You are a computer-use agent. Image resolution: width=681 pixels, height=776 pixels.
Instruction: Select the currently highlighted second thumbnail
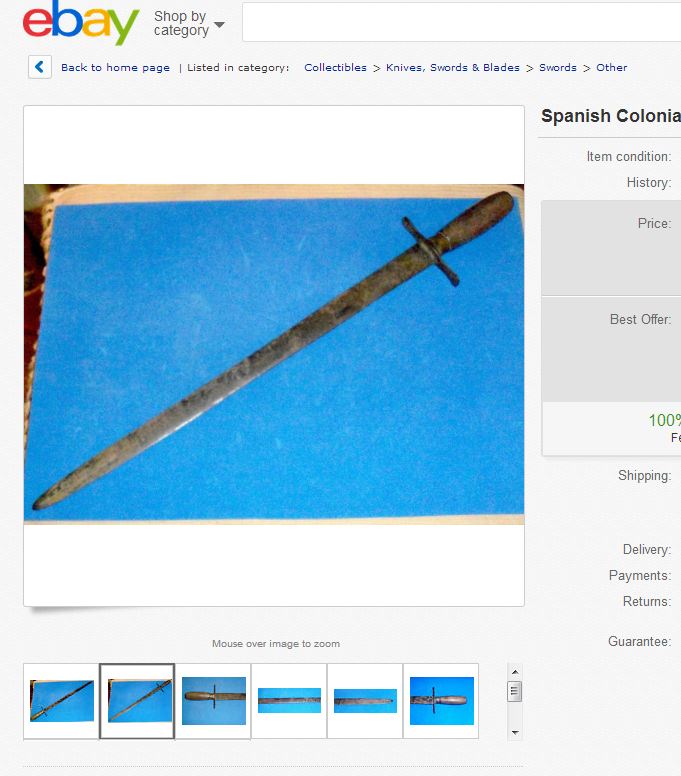click(x=138, y=701)
